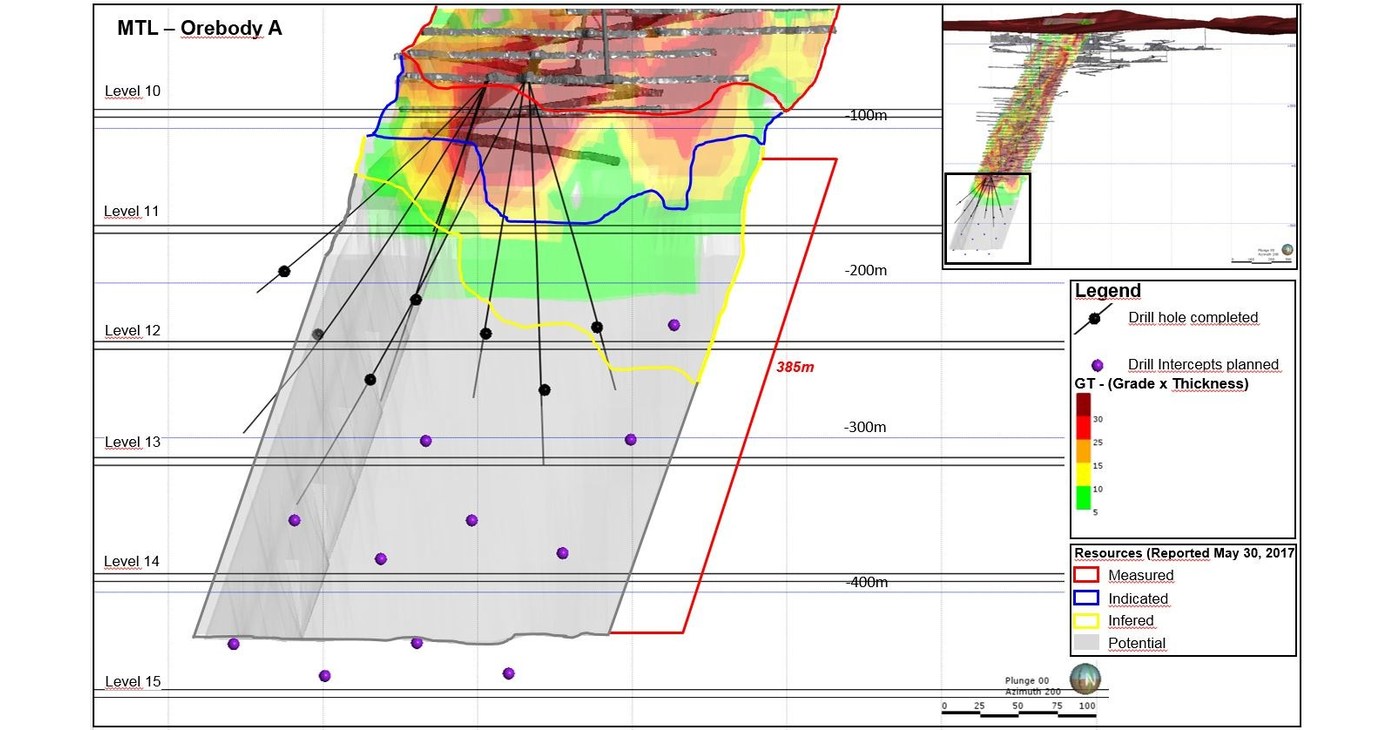Viewport: 1394px width, 730px height.
Task: Click the 'Level 13' label
Action: click(x=132, y=442)
